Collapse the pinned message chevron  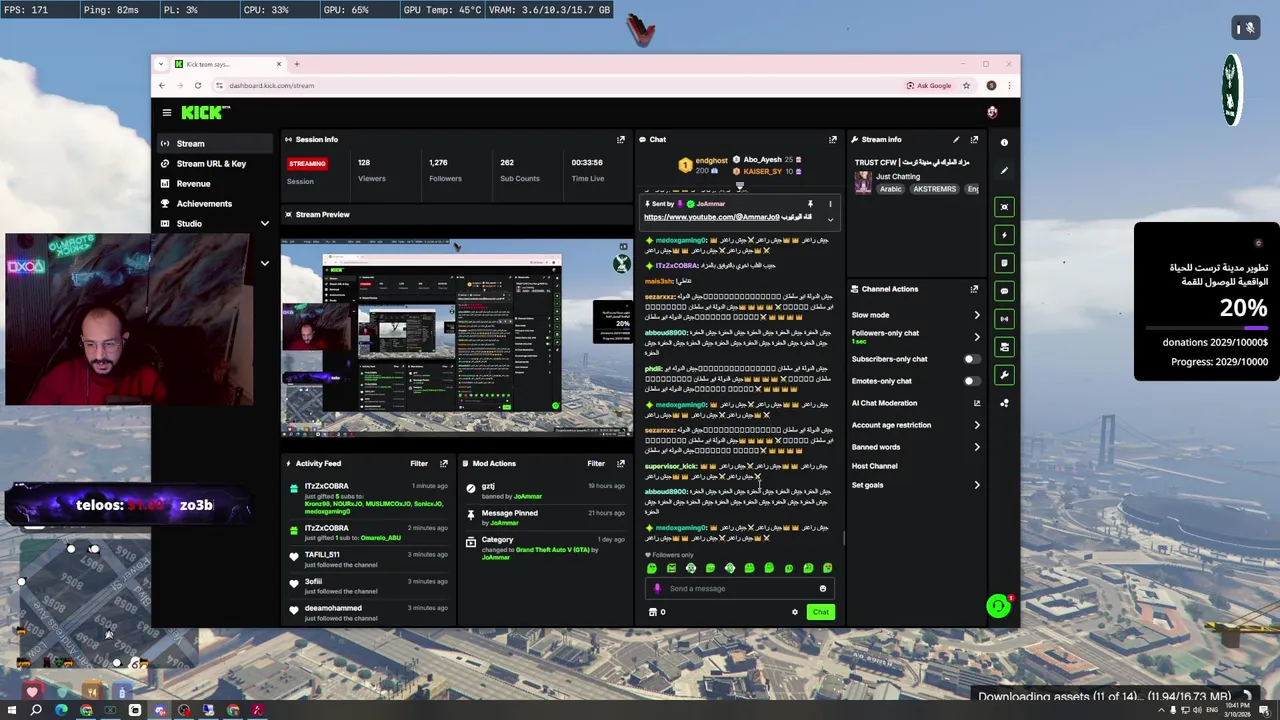830,219
